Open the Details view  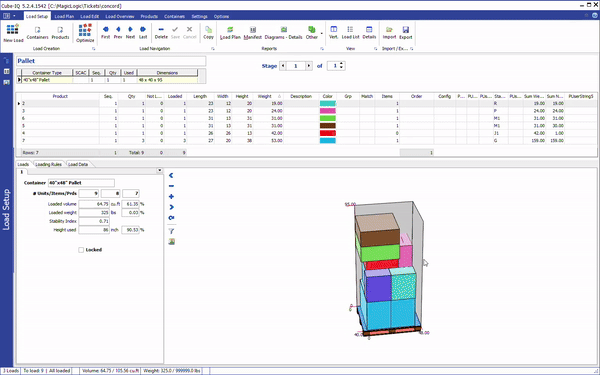point(369,33)
